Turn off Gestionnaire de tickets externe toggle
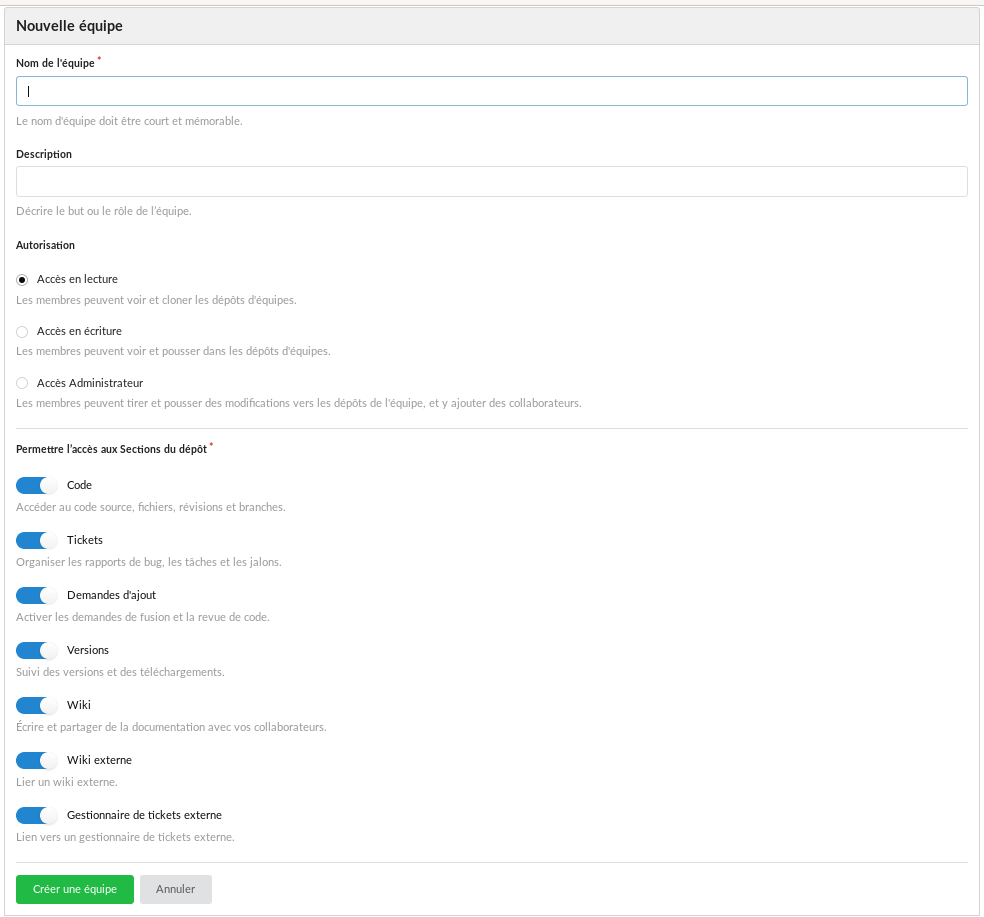Image resolution: width=984 pixels, height=917 pixels. (37, 816)
